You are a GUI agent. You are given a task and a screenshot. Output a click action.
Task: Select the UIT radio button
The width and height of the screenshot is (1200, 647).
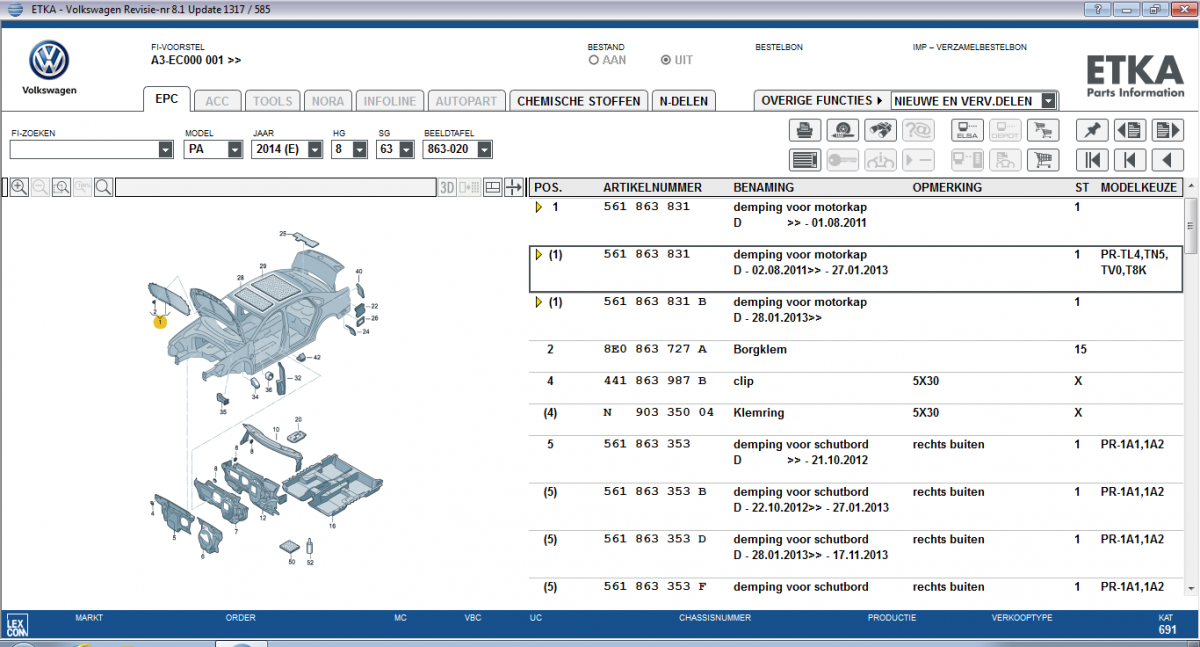point(666,60)
